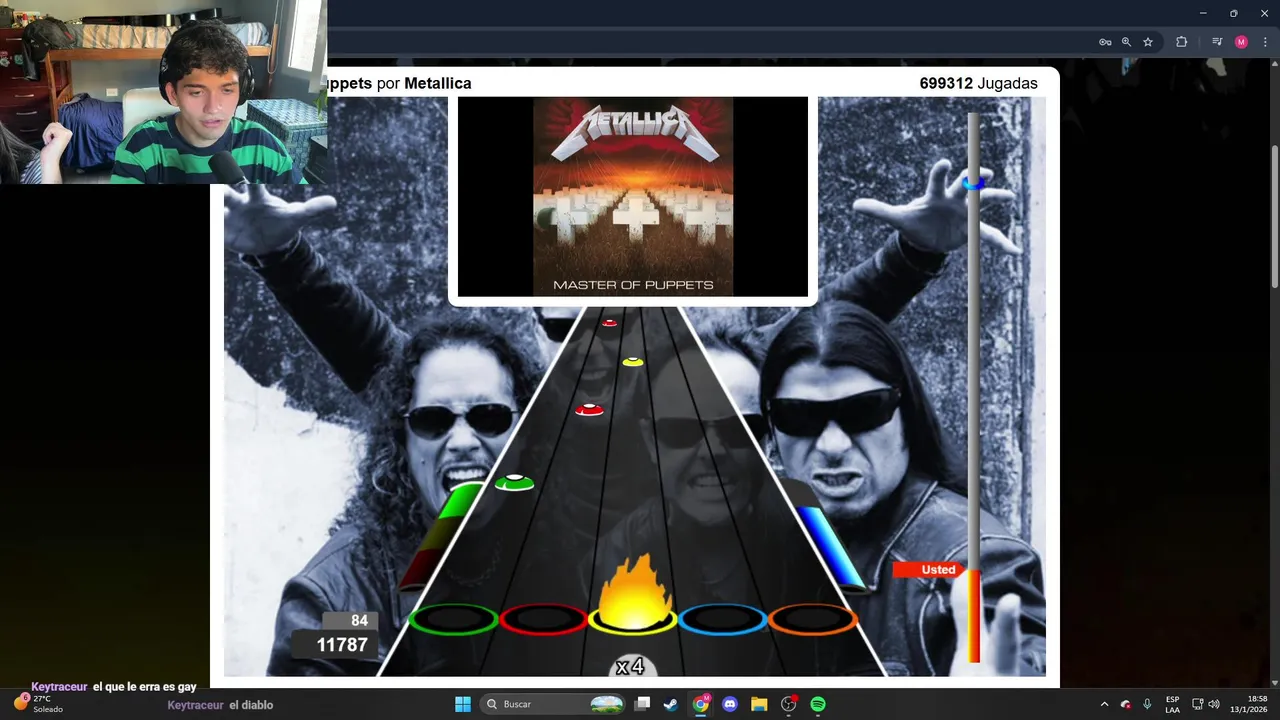Click the browser vertical scrollbar
1280x720 pixels.
1274,218
